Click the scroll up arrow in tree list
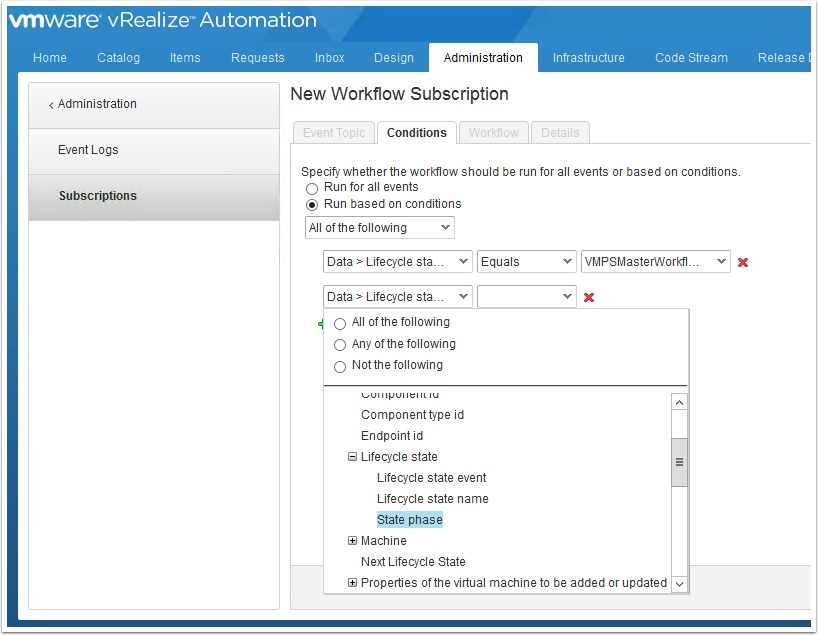Viewport: 818px width, 635px height. [x=679, y=402]
